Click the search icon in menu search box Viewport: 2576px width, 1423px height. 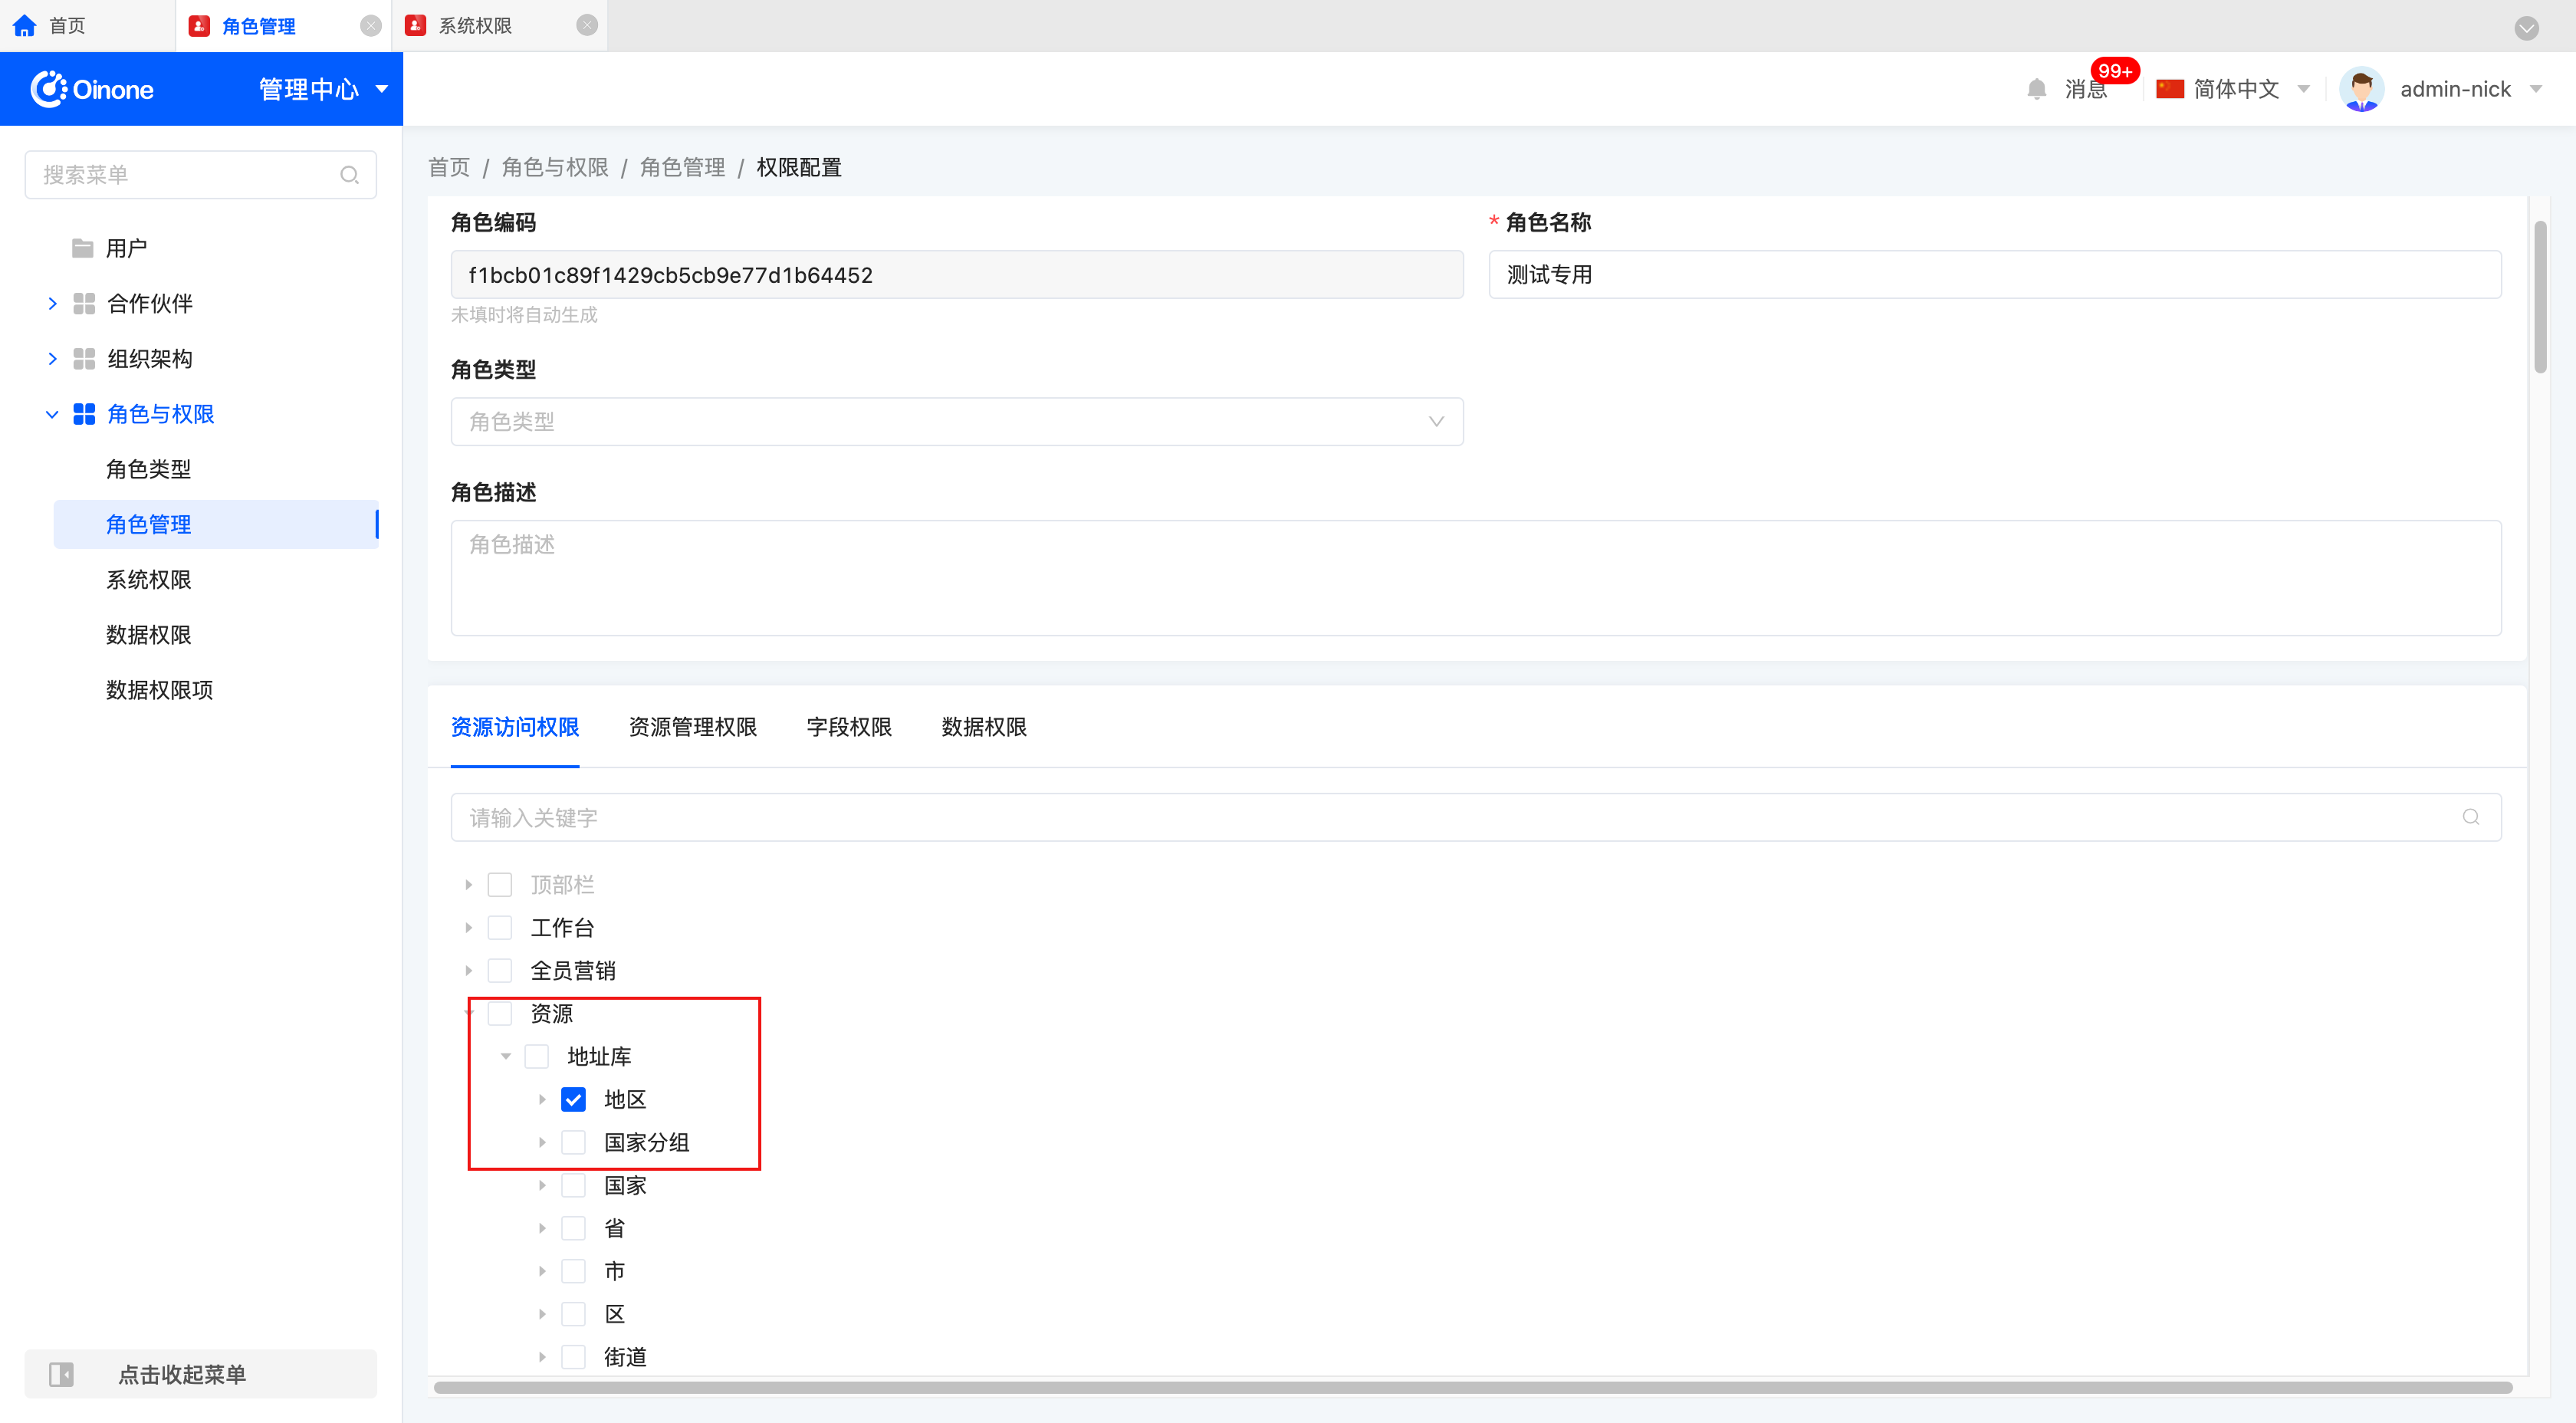349,175
